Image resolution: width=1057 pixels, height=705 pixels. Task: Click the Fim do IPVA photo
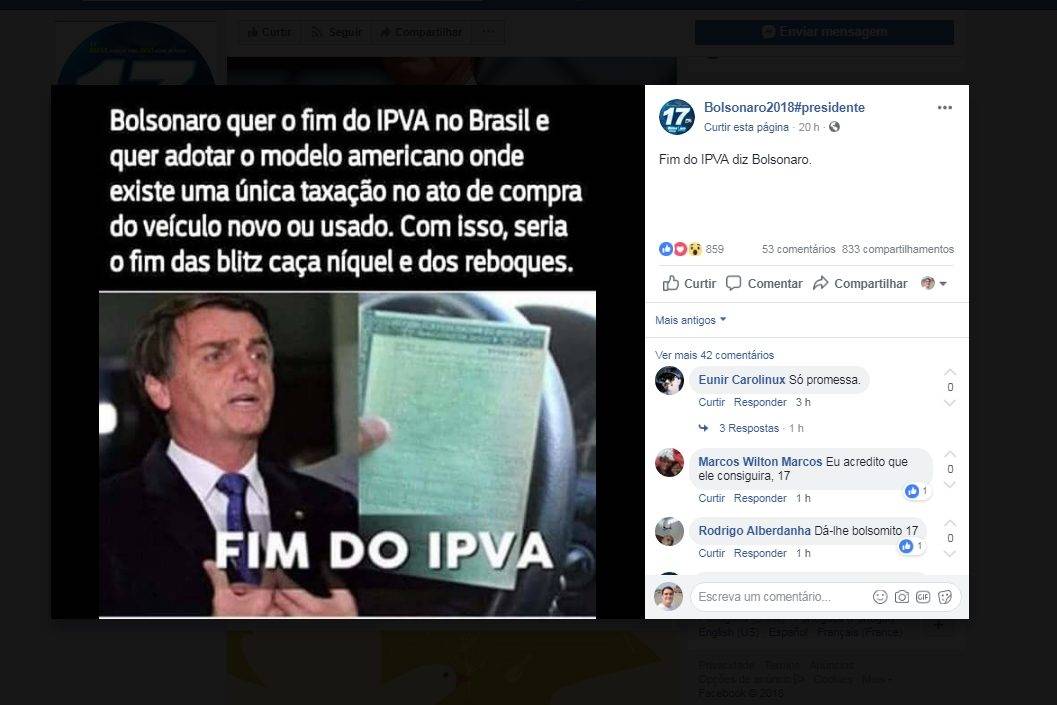(347, 352)
